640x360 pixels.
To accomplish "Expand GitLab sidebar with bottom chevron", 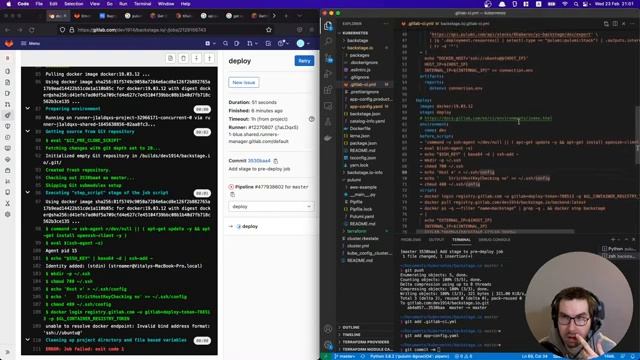I will coord(8,352).
